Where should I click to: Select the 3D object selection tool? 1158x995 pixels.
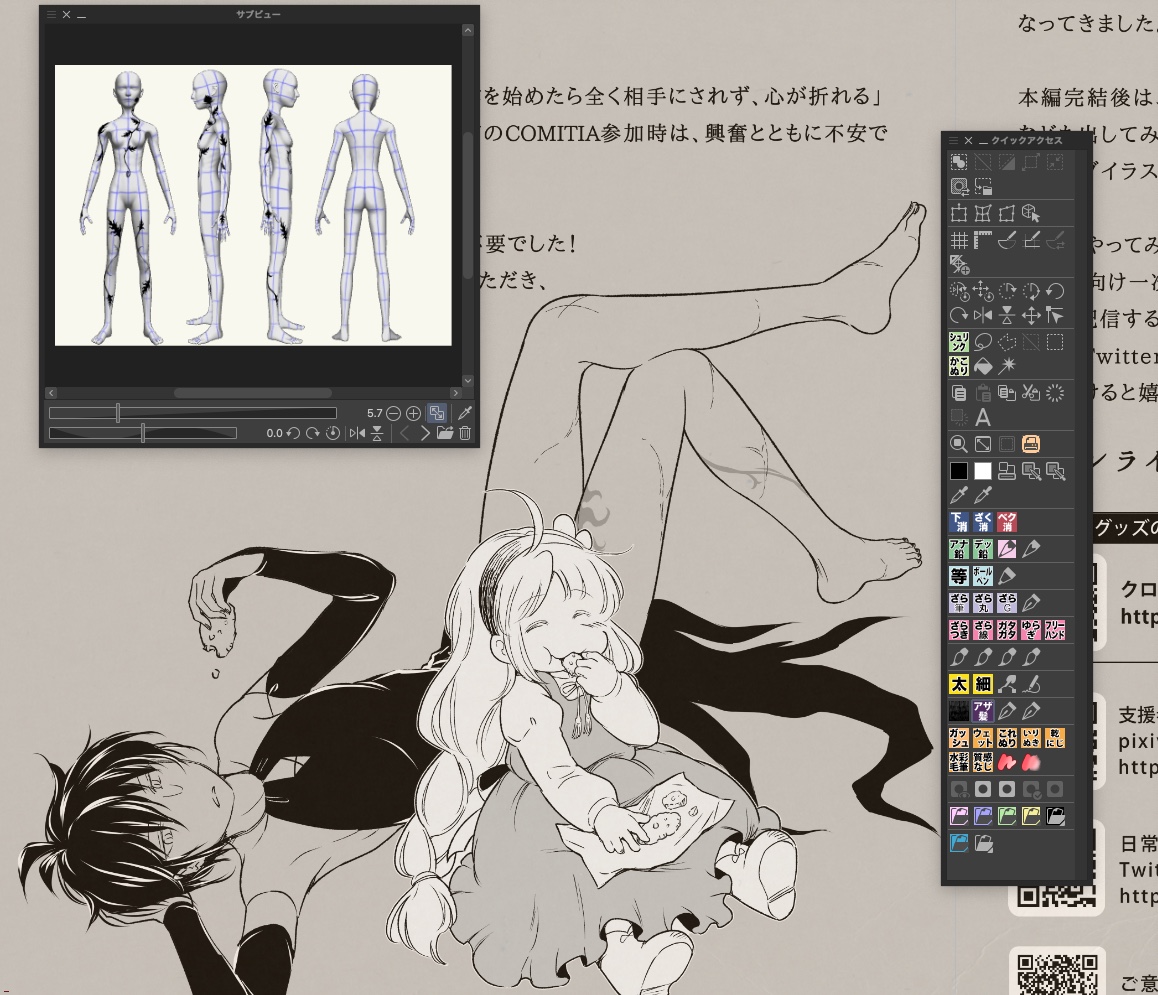point(1031,213)
